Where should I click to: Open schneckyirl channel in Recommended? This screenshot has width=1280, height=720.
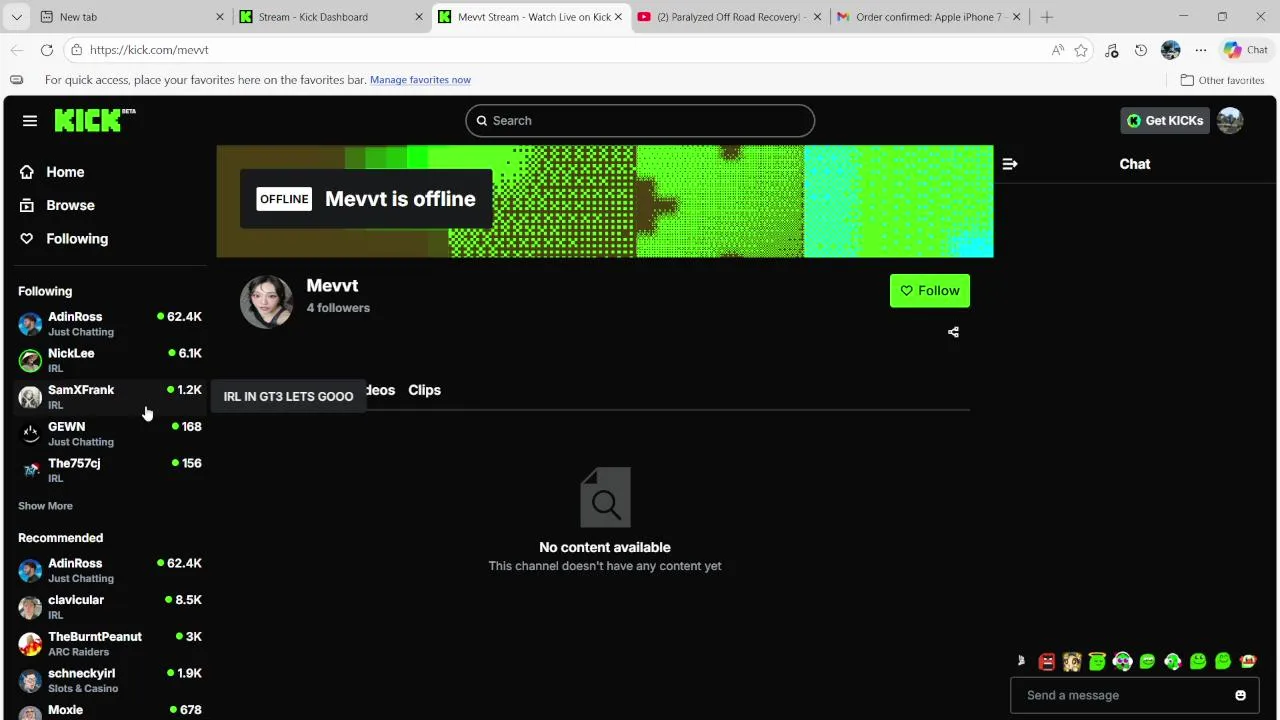coord(110,680)
